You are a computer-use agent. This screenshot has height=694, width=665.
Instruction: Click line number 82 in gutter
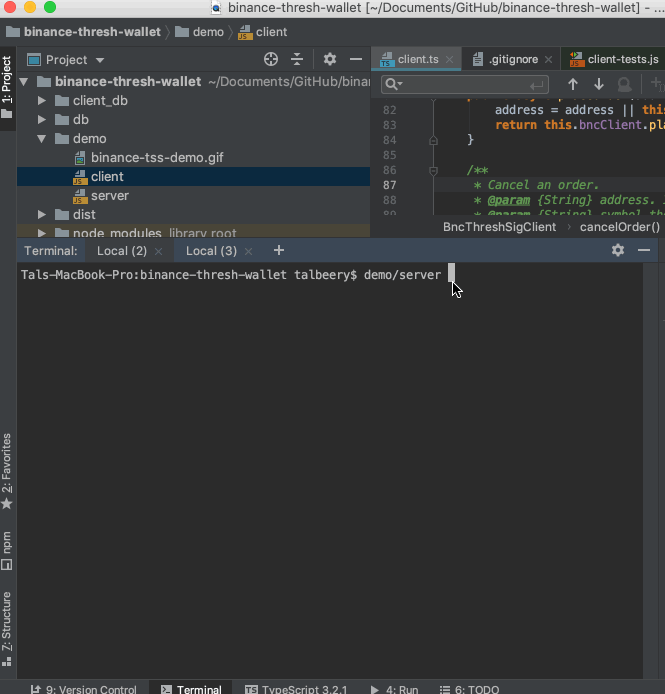coord(390,110)
